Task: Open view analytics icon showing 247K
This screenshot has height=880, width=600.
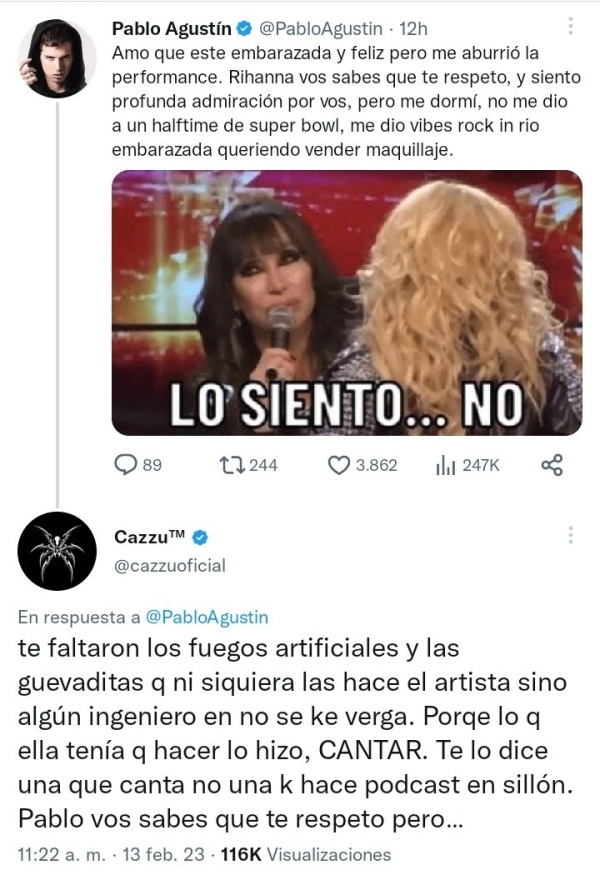Action: pos(445,465)
